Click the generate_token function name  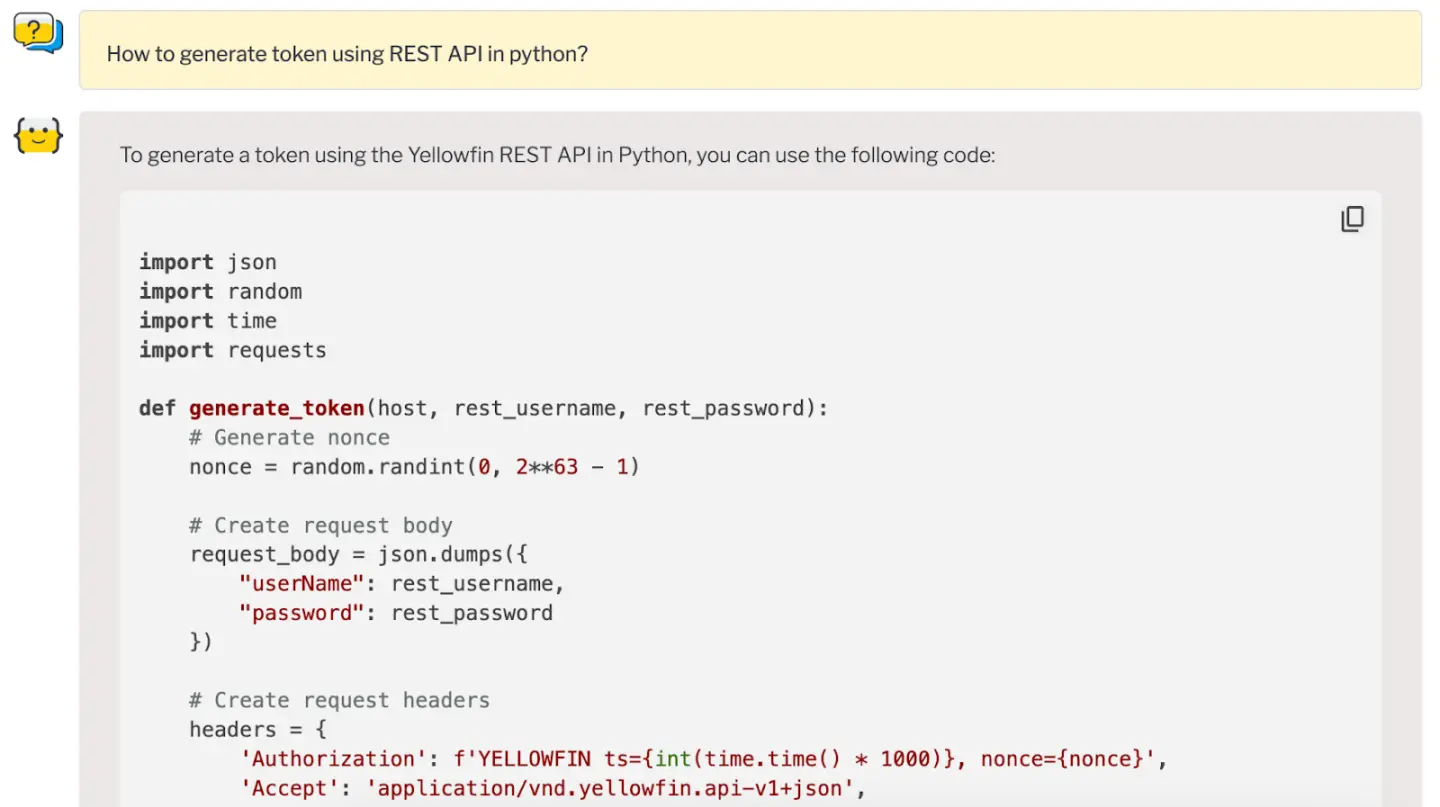[x=277, y=408]
